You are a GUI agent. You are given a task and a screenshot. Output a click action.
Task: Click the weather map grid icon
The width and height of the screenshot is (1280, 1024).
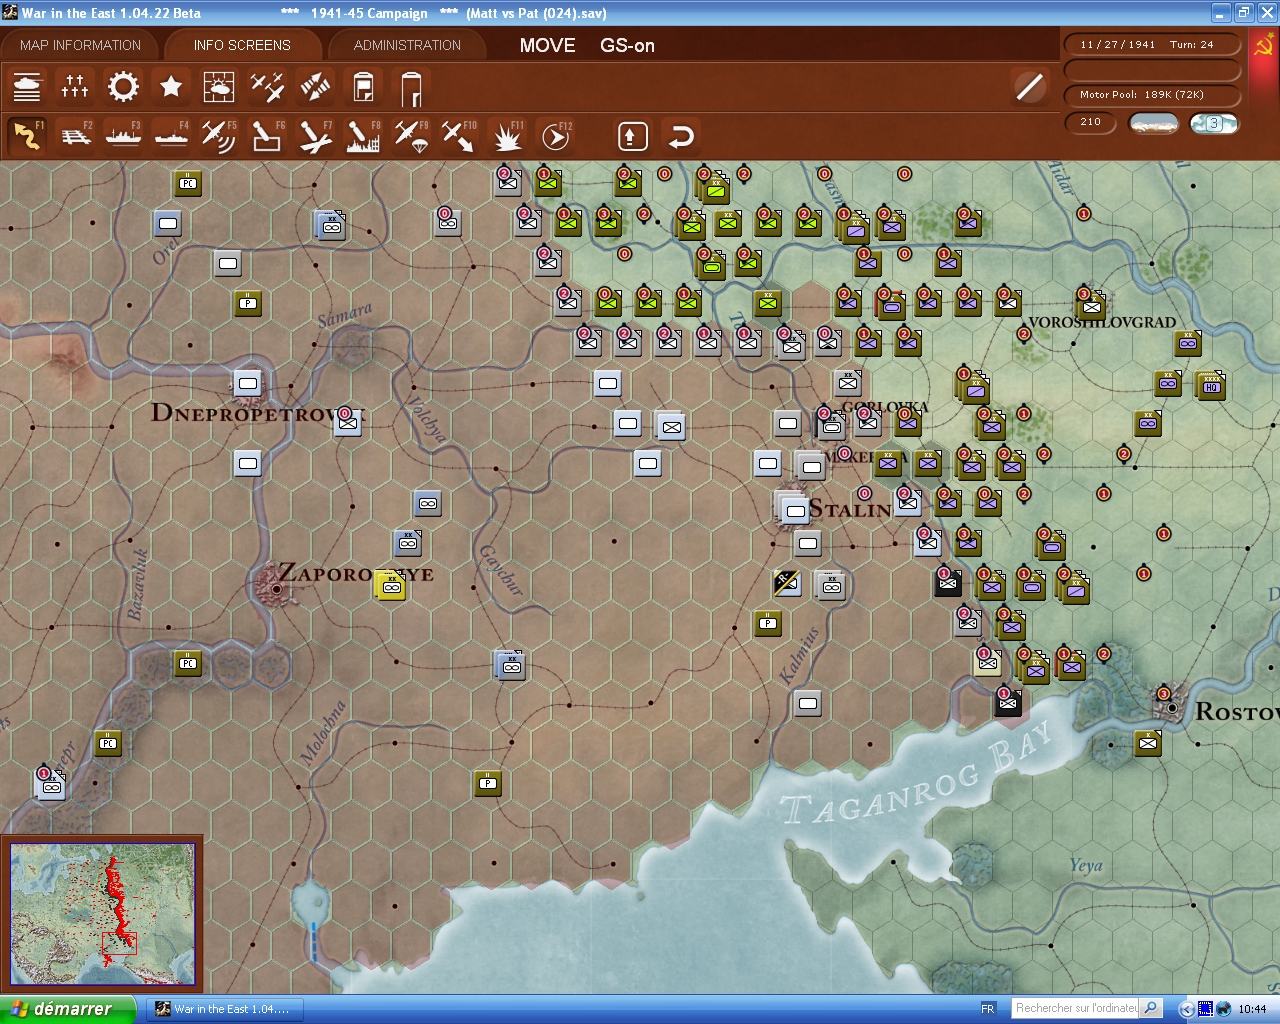[219, 88]
